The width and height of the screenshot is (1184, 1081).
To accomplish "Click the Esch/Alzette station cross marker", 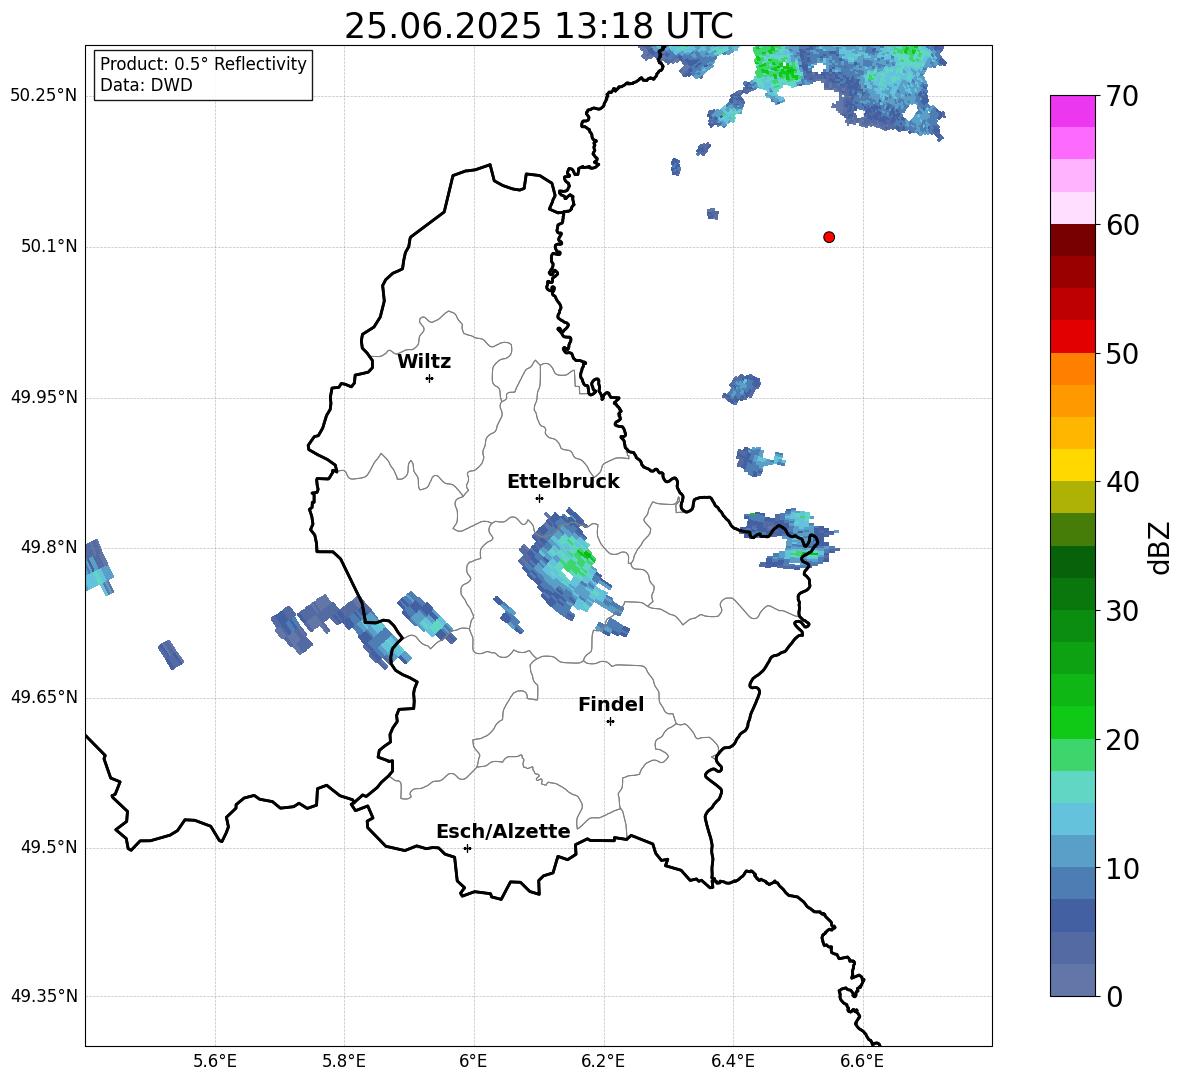I will (467, 848).
